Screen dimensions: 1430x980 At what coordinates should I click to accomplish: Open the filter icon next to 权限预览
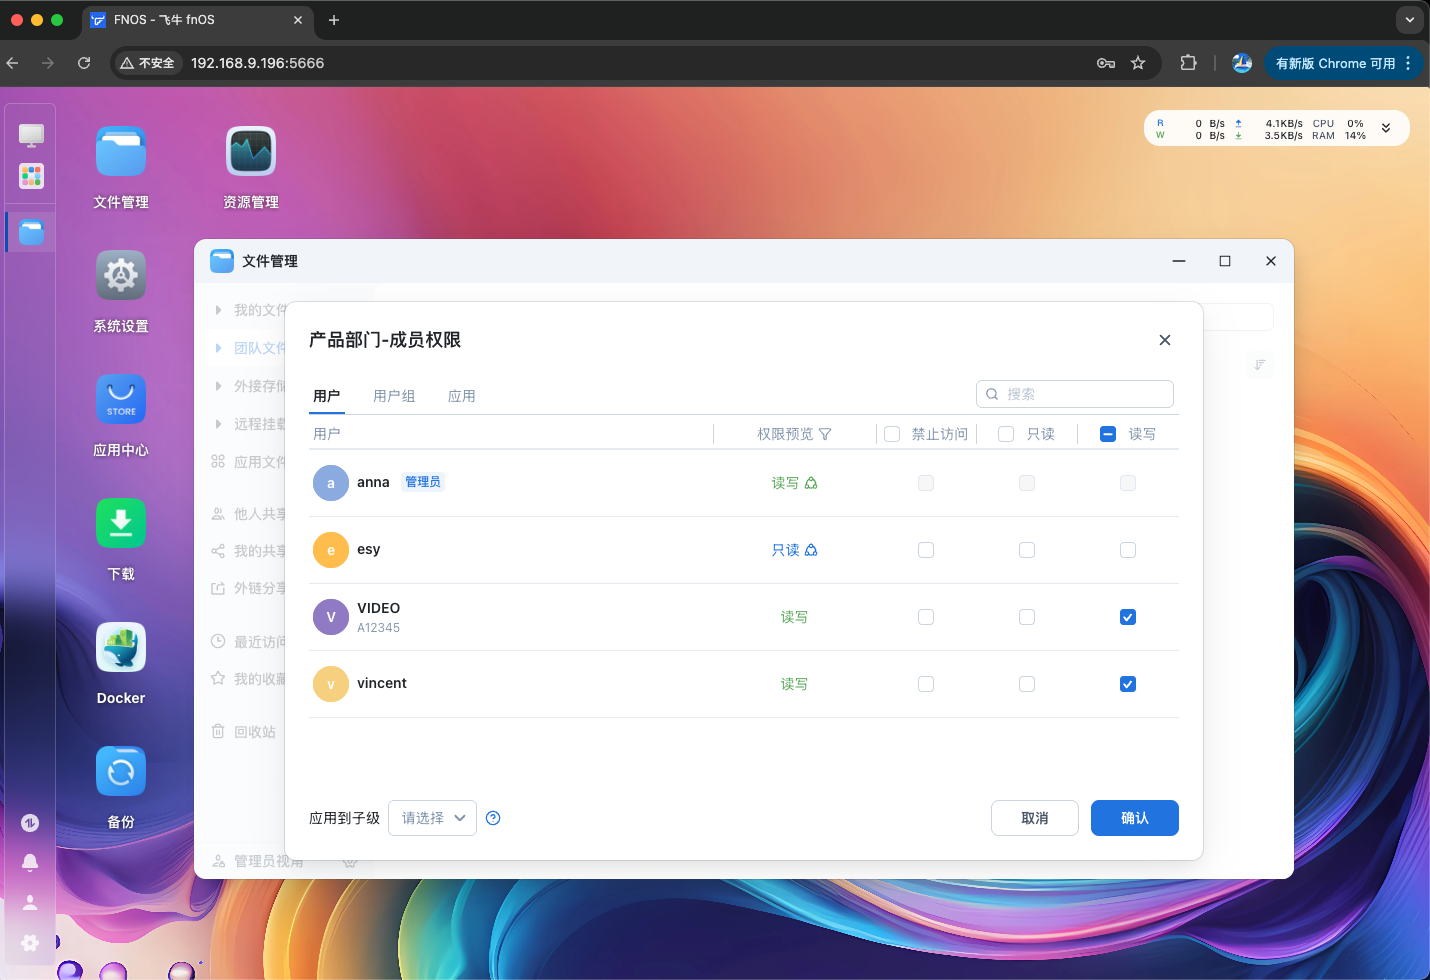(824, 433)
